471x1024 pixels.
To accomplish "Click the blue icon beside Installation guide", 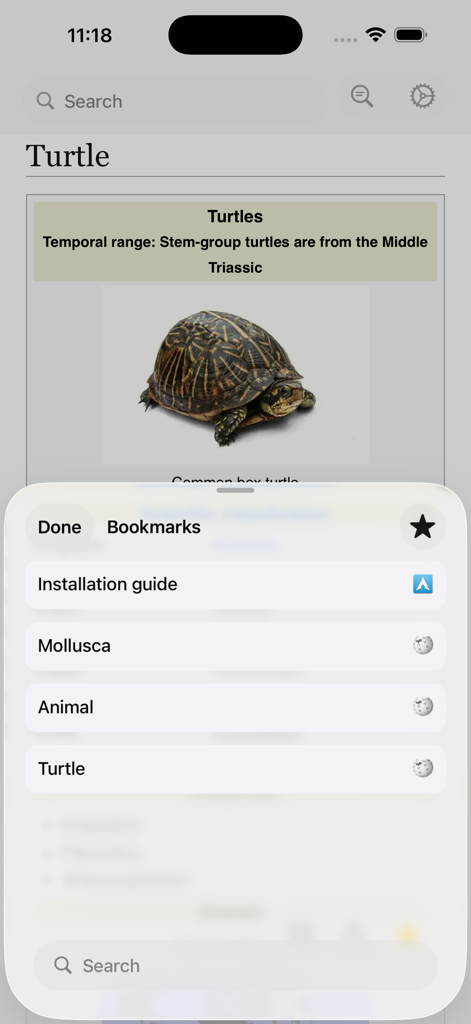I will click(423, 584).
